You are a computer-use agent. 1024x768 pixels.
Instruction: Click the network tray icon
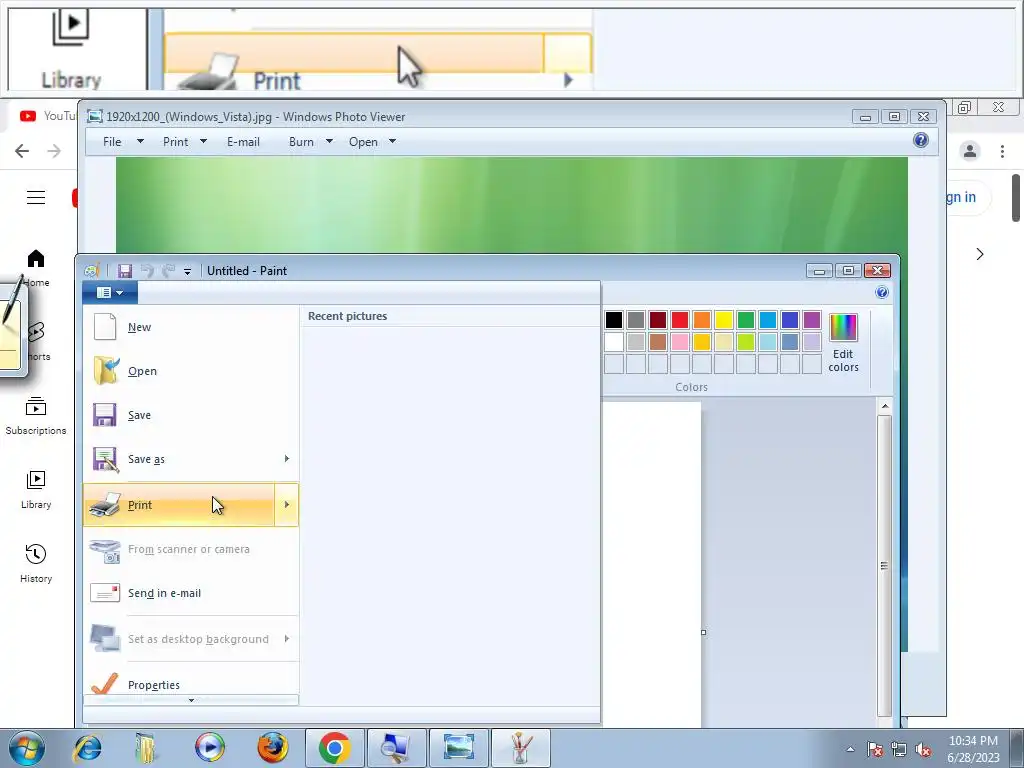pyautogui.click(x=899, y=750)
